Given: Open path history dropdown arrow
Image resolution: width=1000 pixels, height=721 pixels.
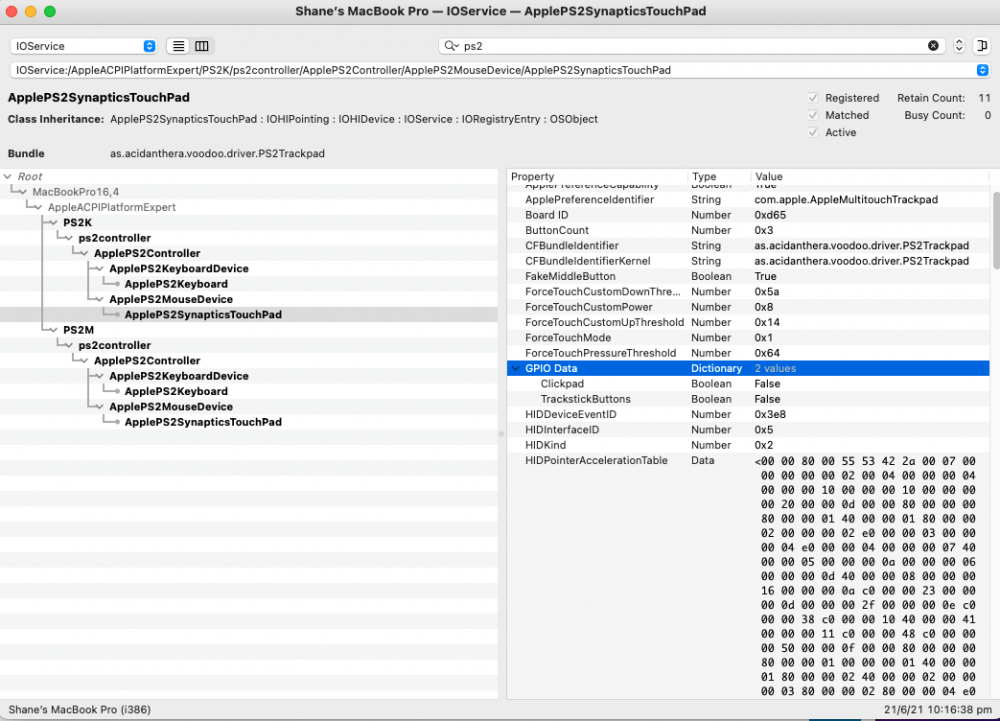Looking at the screenshot, I should click(982, 70).
